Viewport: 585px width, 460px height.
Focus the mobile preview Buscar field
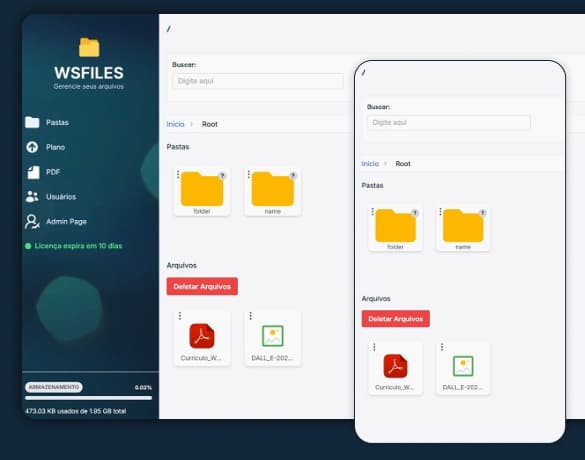(x=448, y=122)
